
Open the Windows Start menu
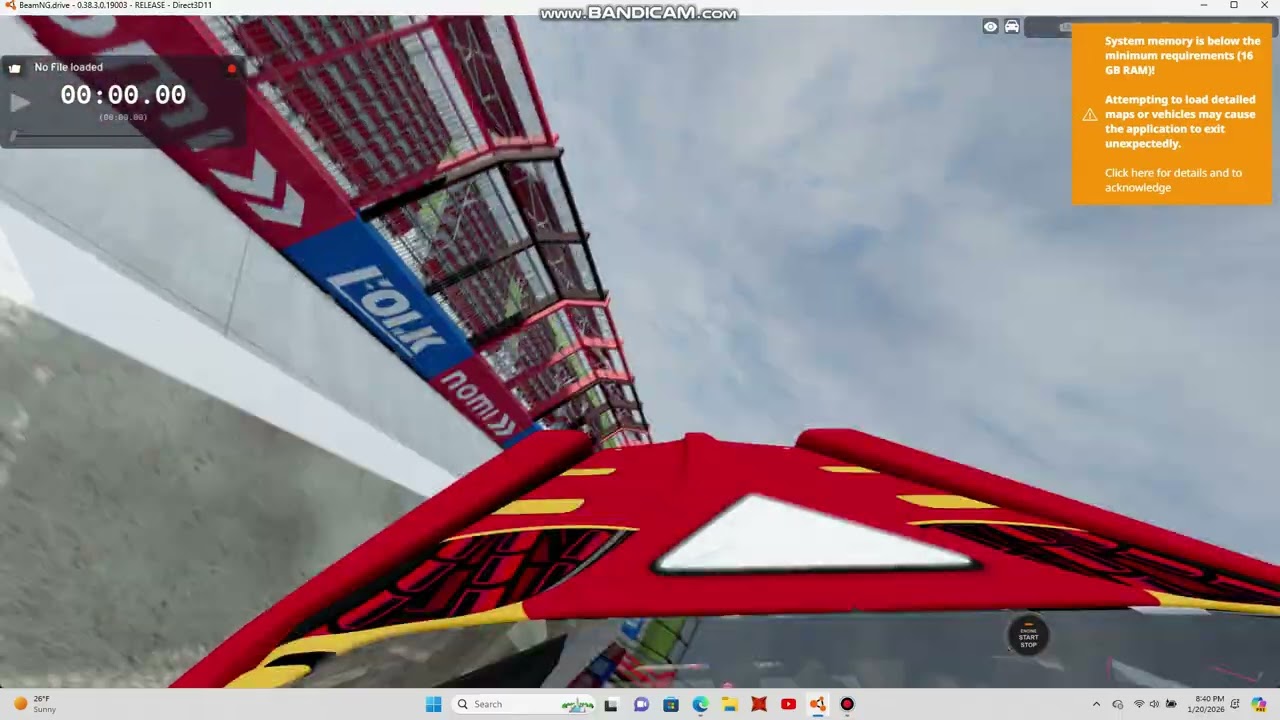click(433, 704)
